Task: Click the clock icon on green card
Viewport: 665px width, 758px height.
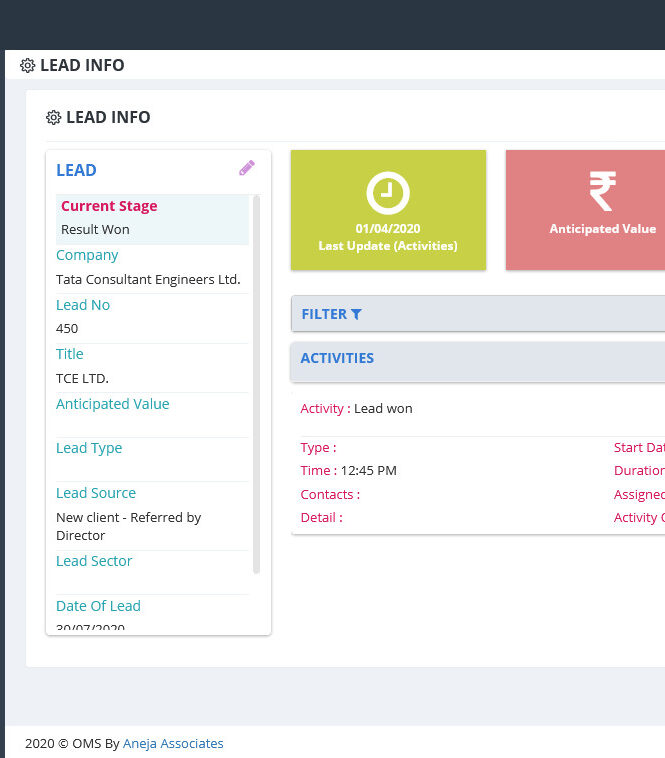Action: coord(388,193)
